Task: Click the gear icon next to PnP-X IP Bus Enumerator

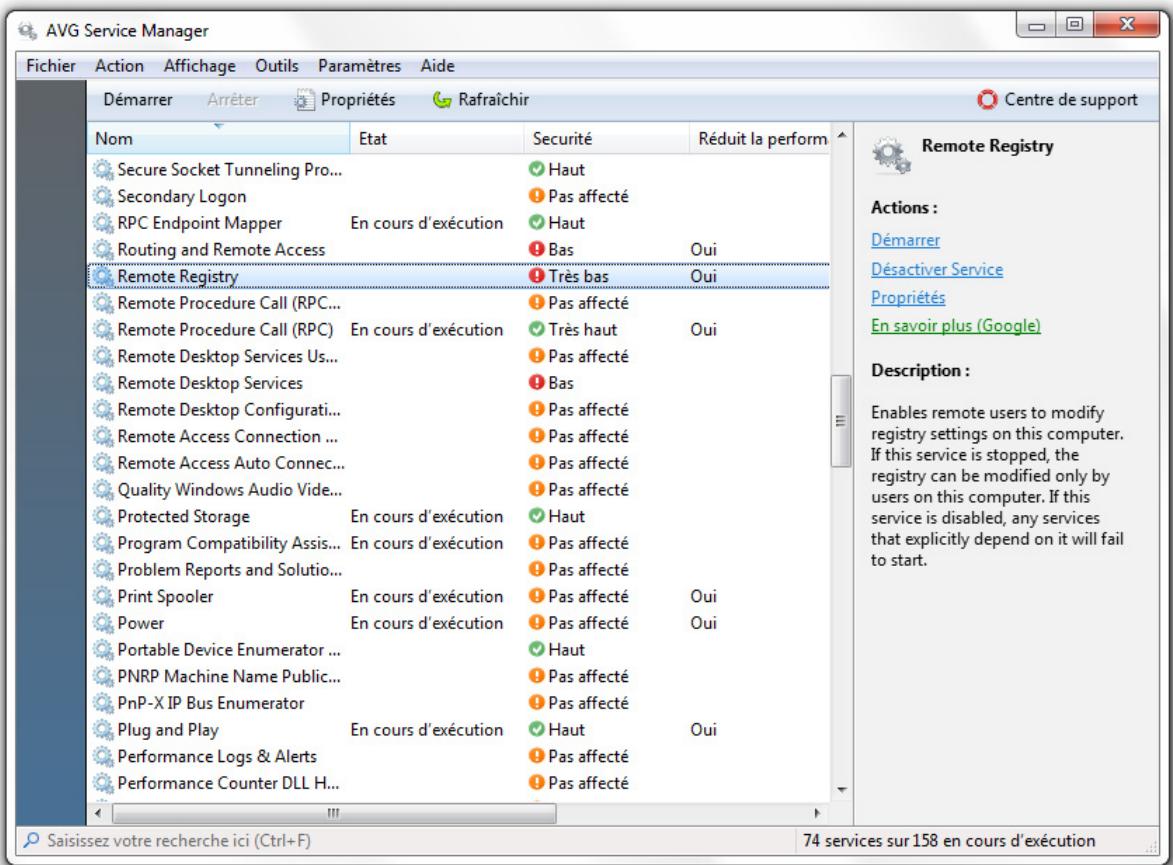Action: (102, 703)
